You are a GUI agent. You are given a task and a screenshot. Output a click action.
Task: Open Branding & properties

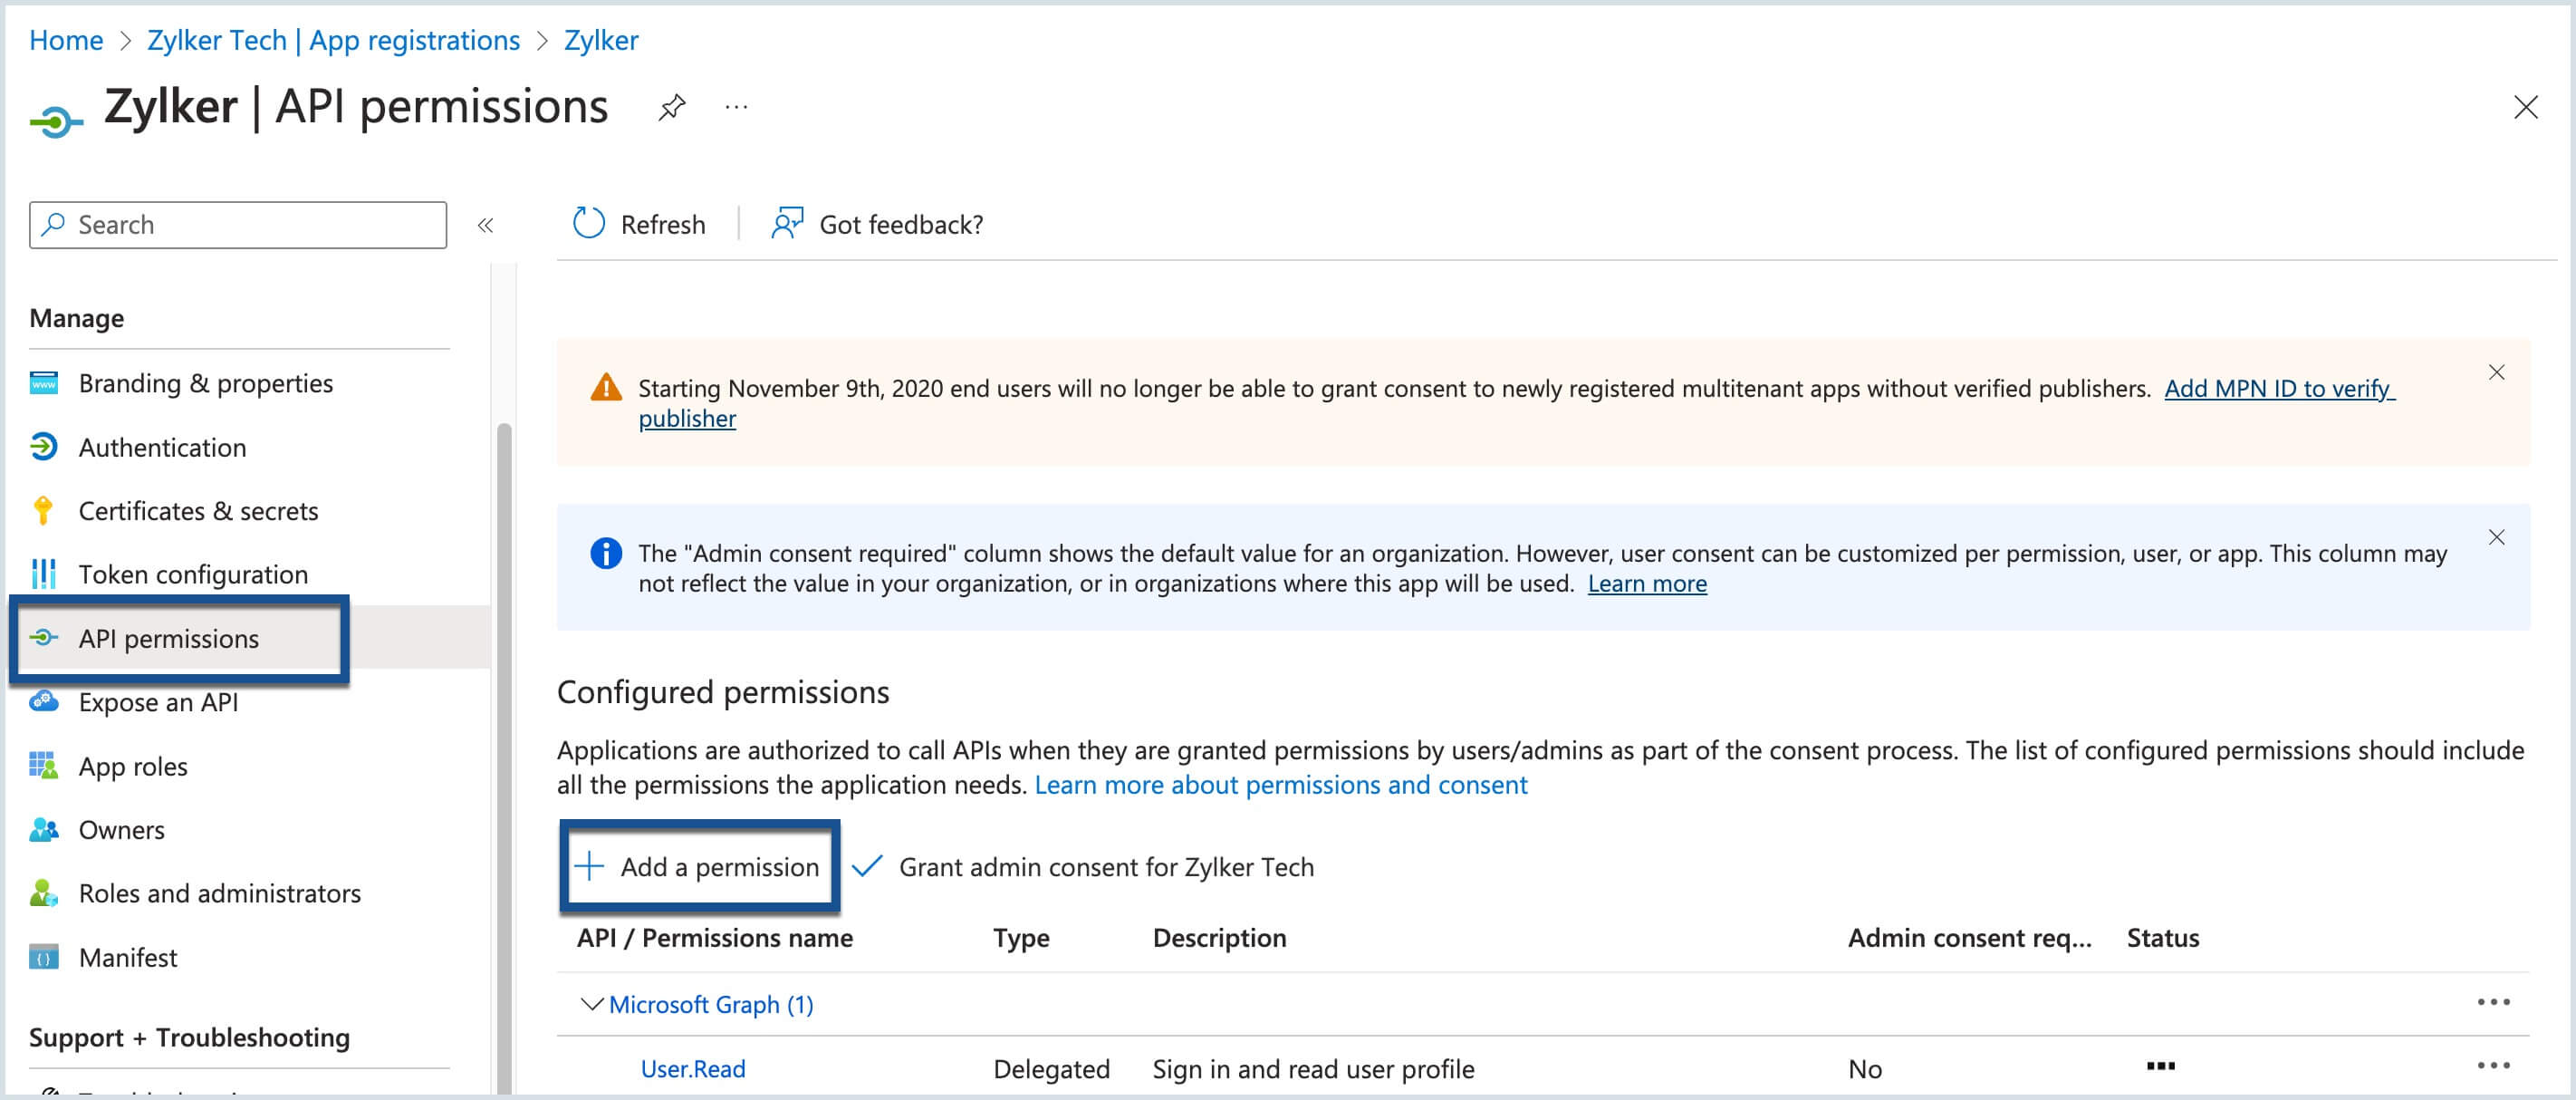click(x=205, y=383)
